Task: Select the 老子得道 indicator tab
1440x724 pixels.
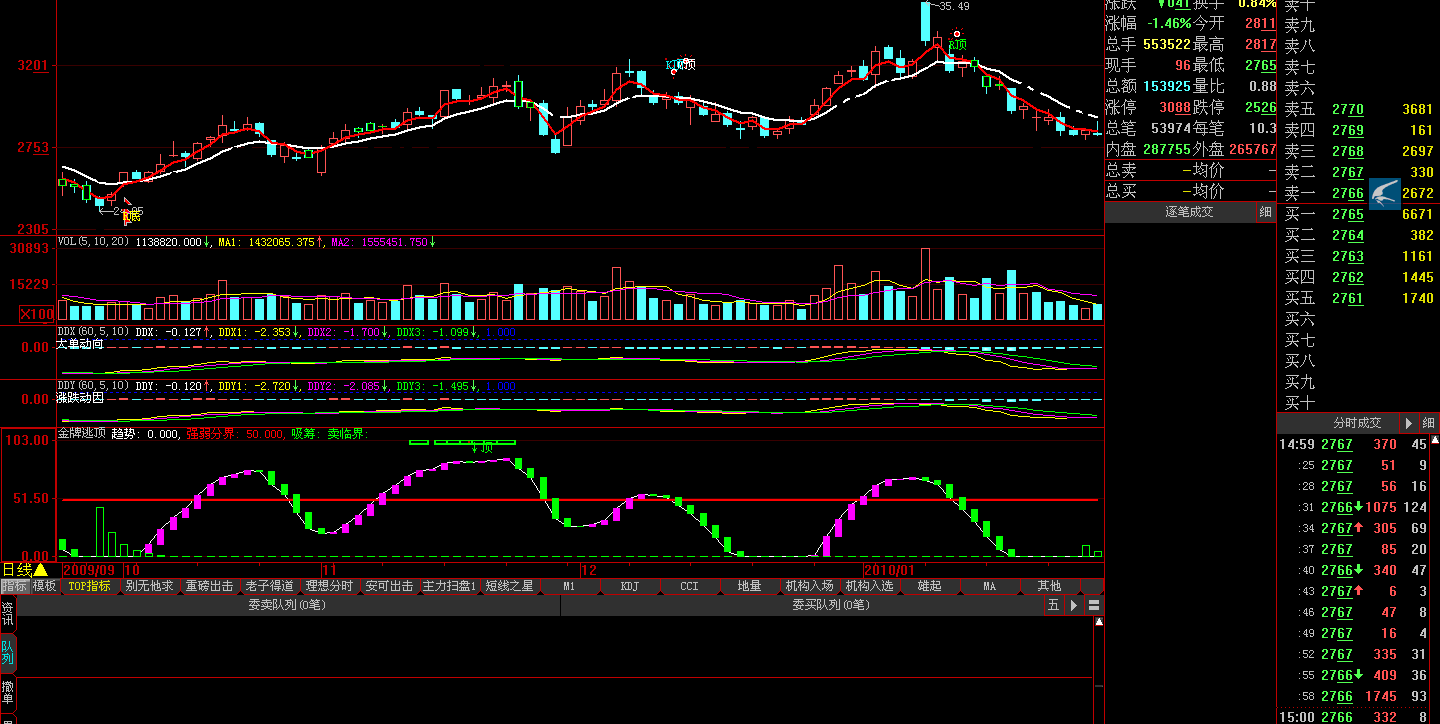Action: coord(270,586)
